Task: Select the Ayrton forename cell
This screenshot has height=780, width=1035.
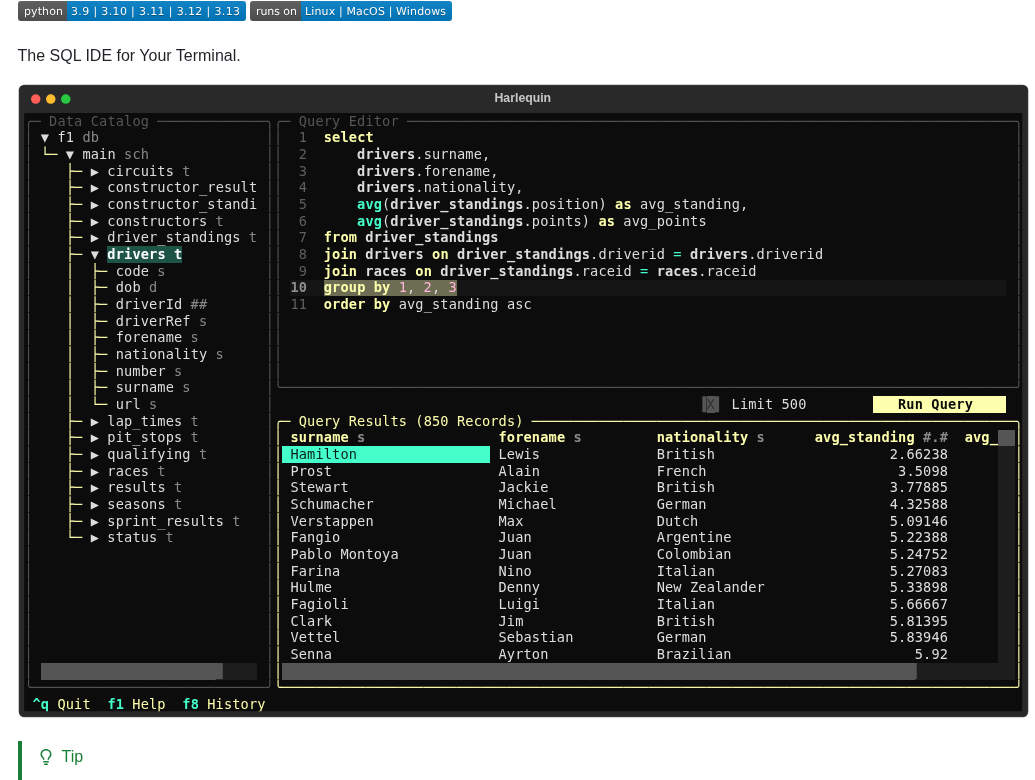Action: point(523,655)
